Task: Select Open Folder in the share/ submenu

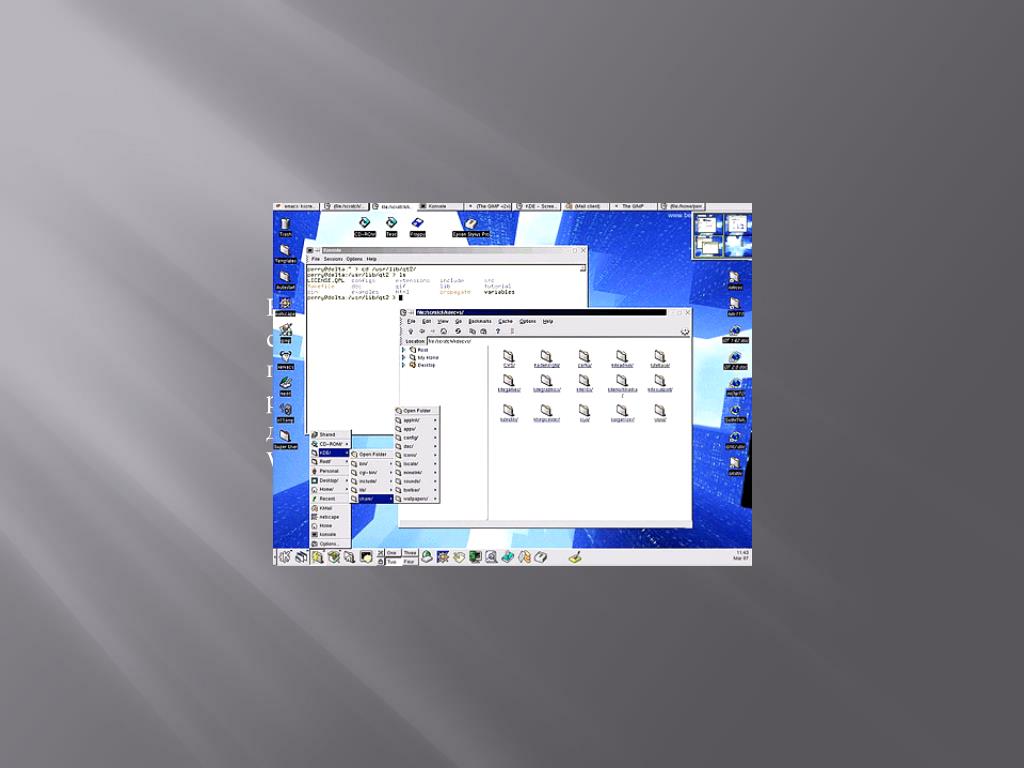Action: [x=417, y=411]
